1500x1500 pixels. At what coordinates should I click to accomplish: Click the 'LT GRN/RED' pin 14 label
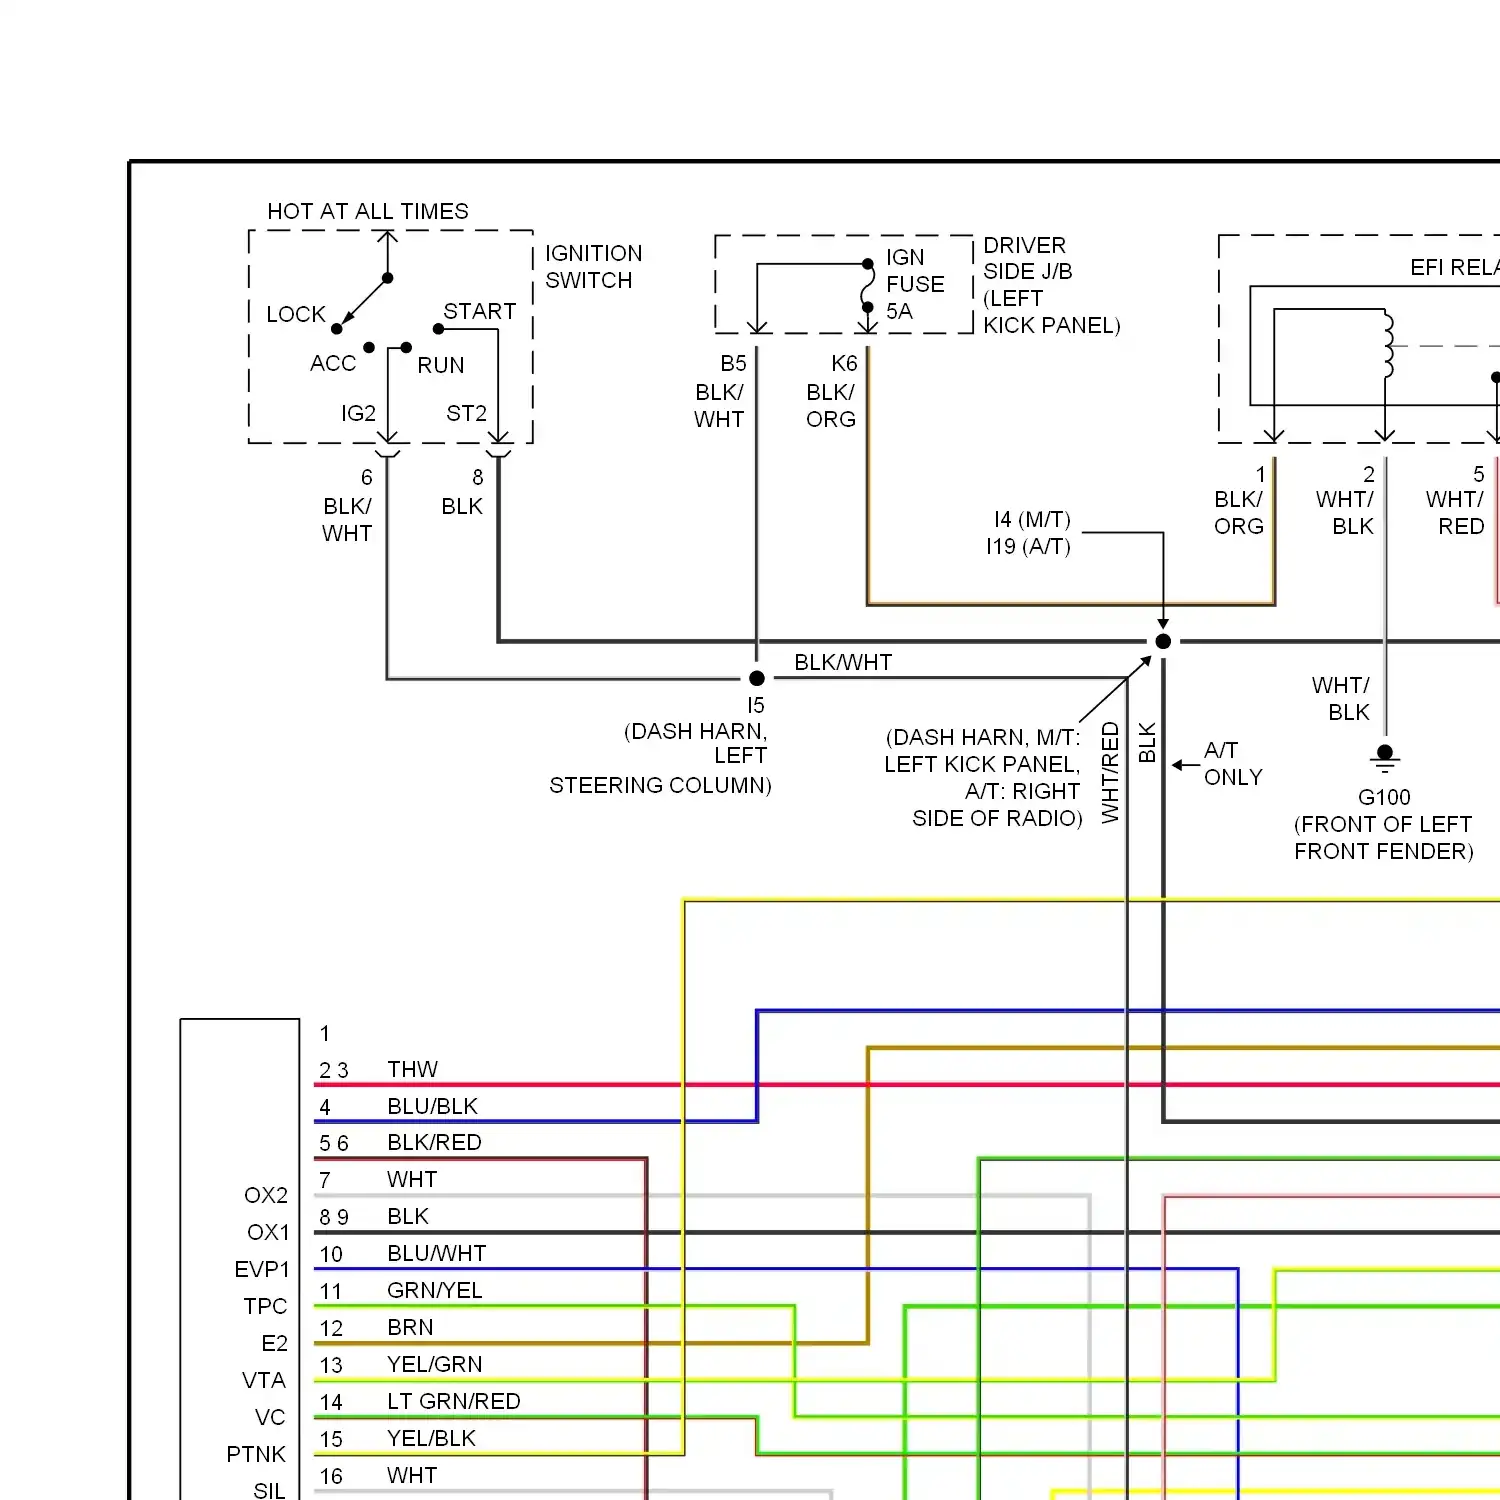click(453, 1401)
